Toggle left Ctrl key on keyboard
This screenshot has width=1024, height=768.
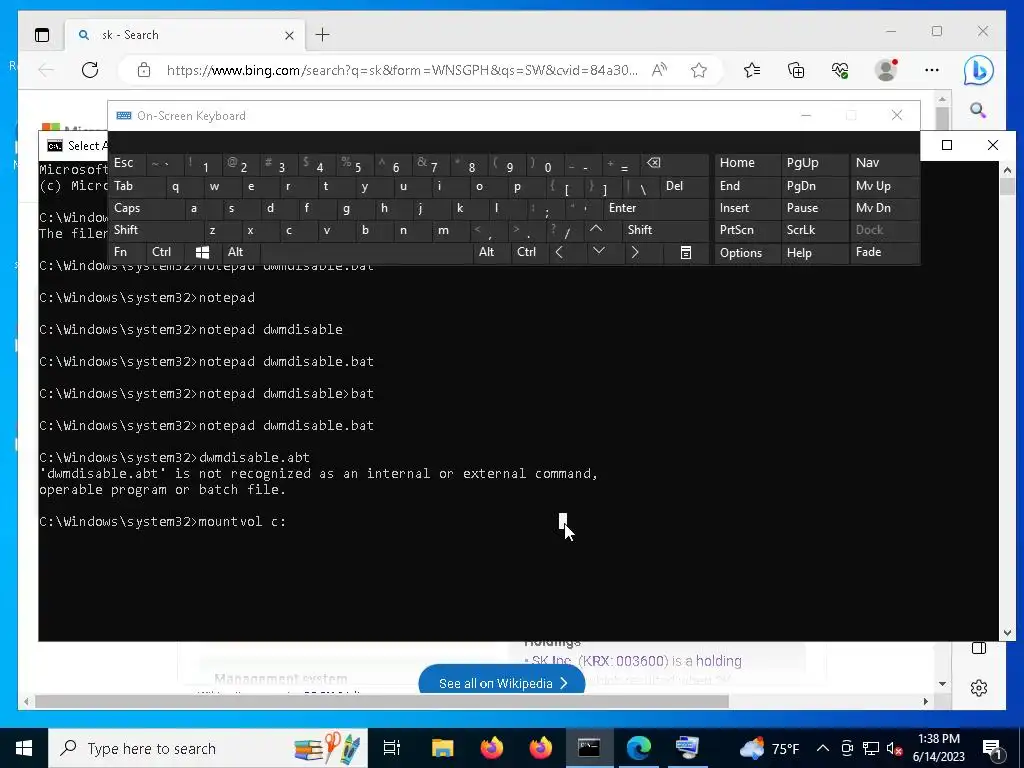tap(165, 252)
